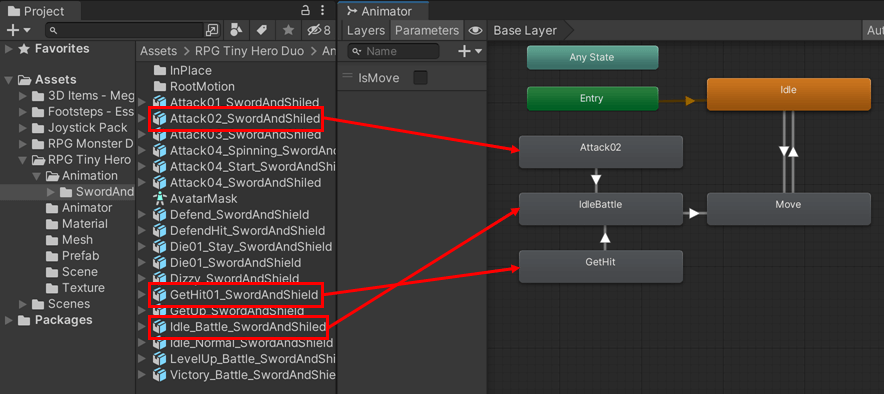Click the Project panel lock icon
Viewport: 884px width, 394px height.
(305, 10)
